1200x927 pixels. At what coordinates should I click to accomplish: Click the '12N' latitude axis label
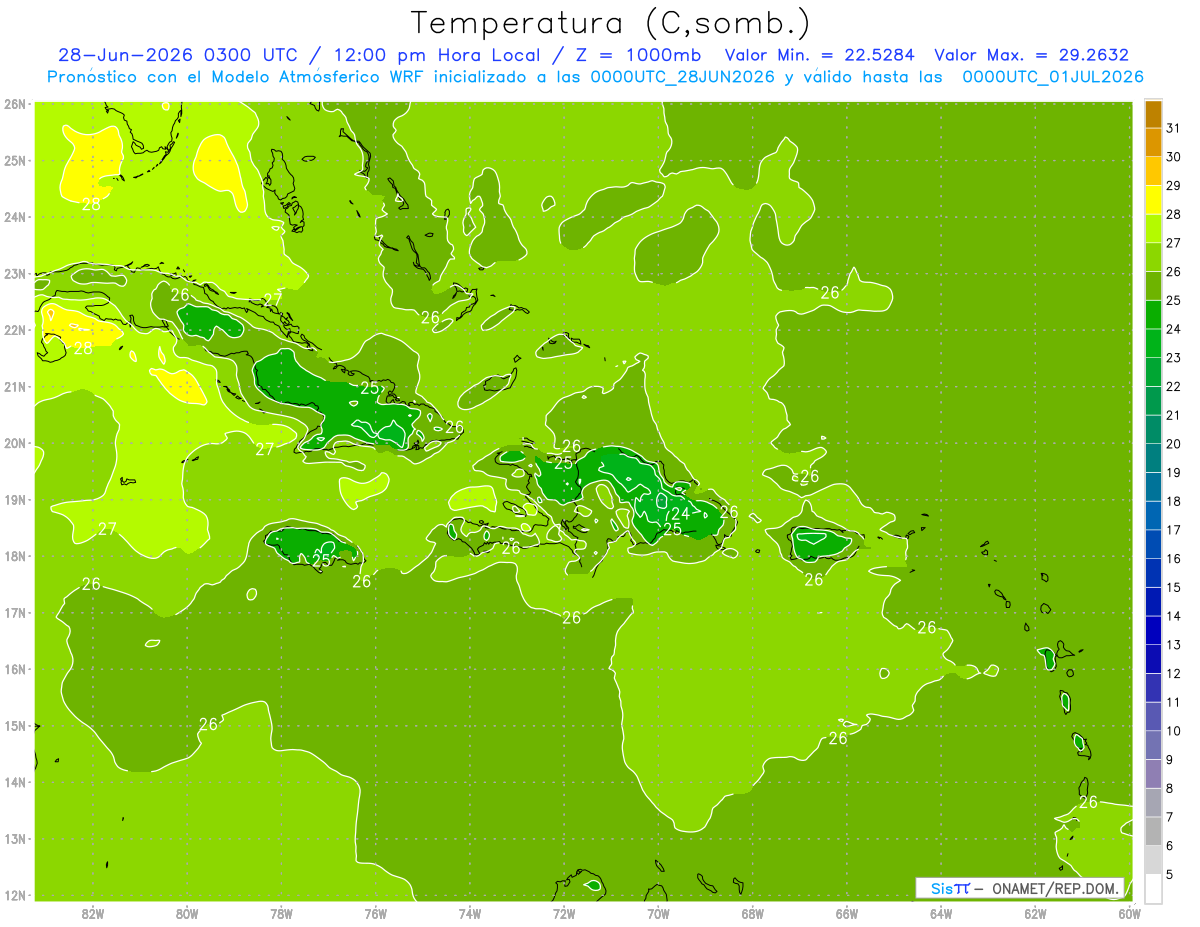click(15, 895)
